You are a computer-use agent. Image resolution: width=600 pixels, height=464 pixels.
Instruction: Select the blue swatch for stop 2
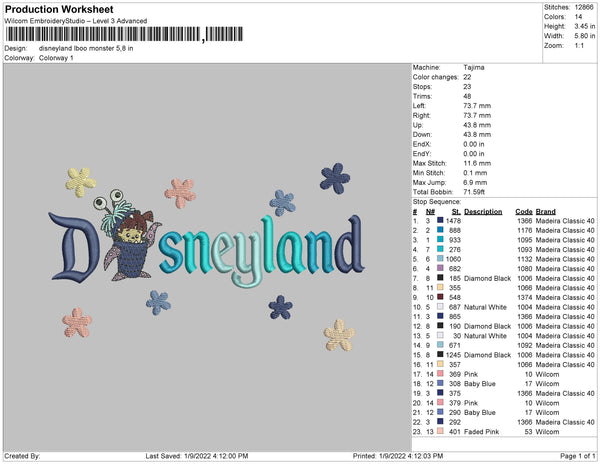point(440,230)
